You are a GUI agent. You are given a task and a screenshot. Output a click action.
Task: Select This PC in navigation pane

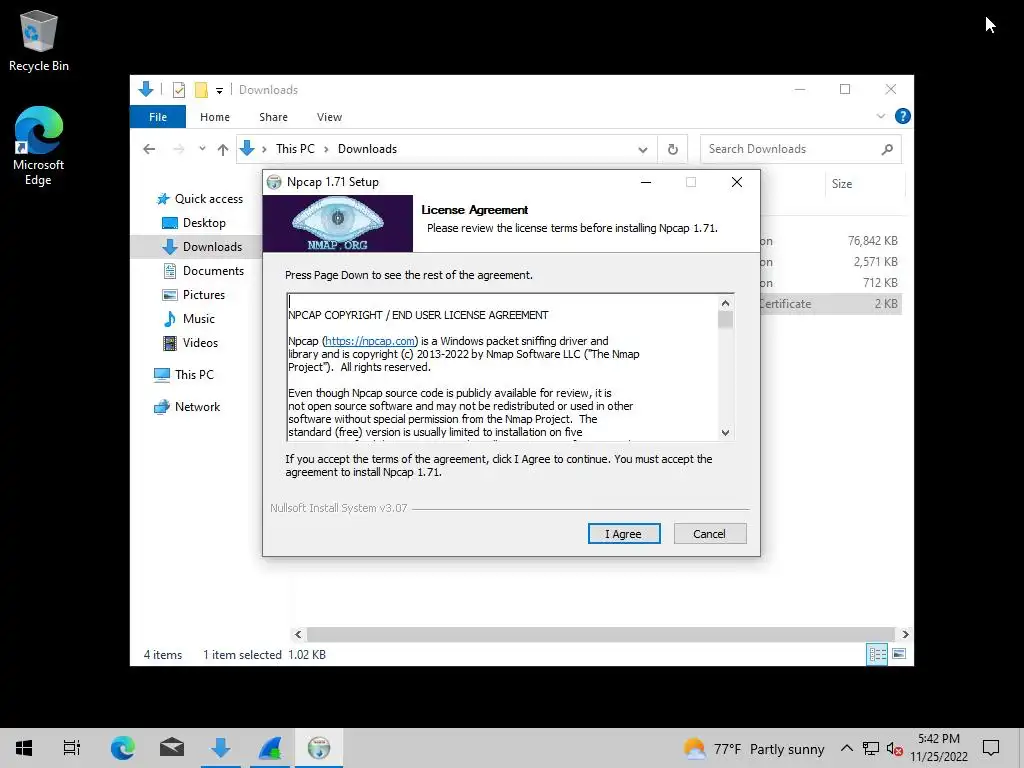tap(184, 375)
